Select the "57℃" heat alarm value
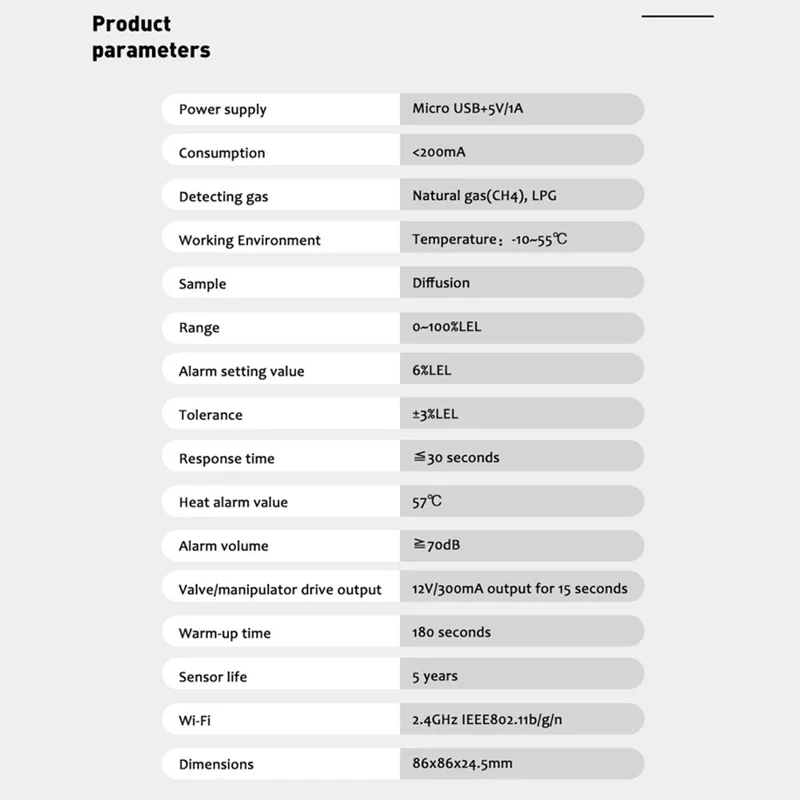Image resolution: width=800 pixels, height=800 pixels. point(427,501)
